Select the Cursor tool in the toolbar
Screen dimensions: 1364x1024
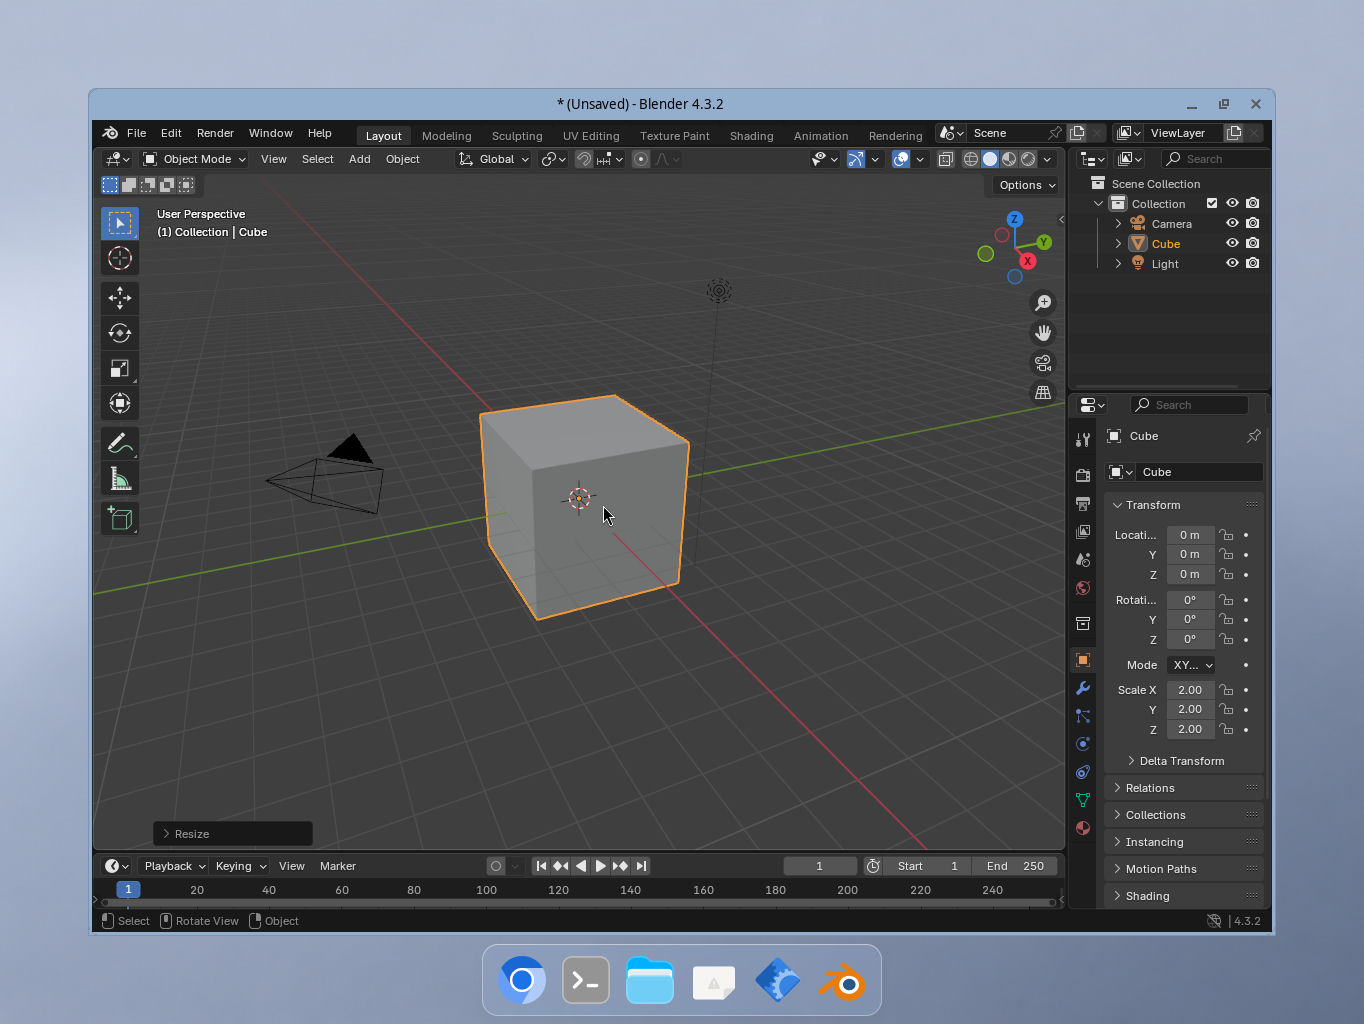point(120,258)
